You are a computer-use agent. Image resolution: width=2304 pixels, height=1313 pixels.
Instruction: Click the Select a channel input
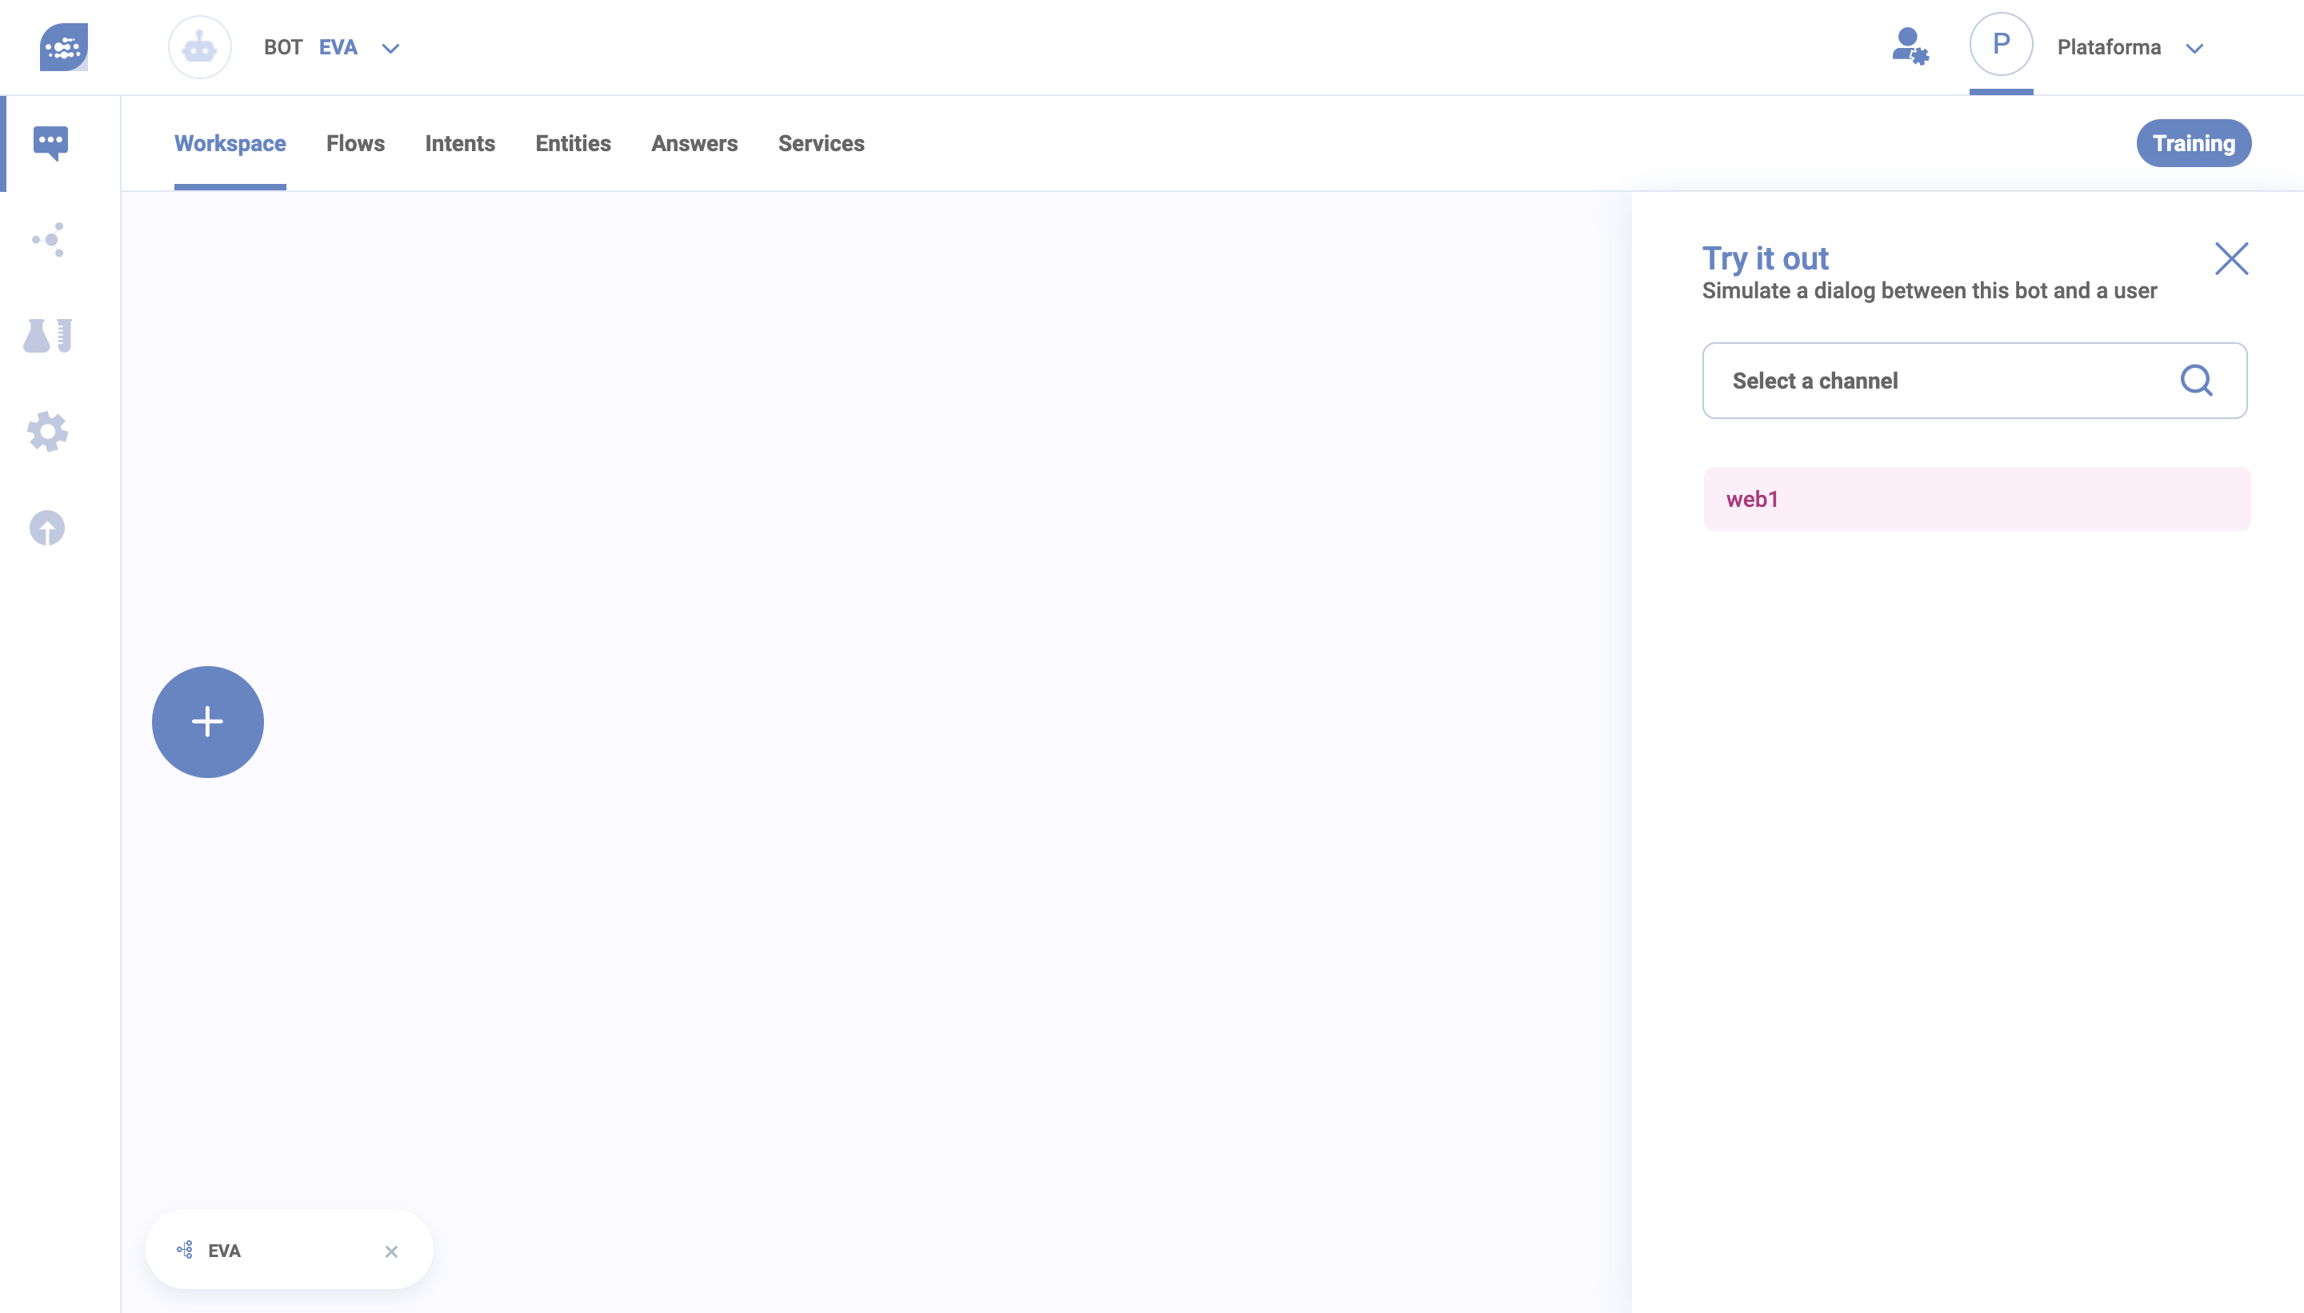[1940, 380]
